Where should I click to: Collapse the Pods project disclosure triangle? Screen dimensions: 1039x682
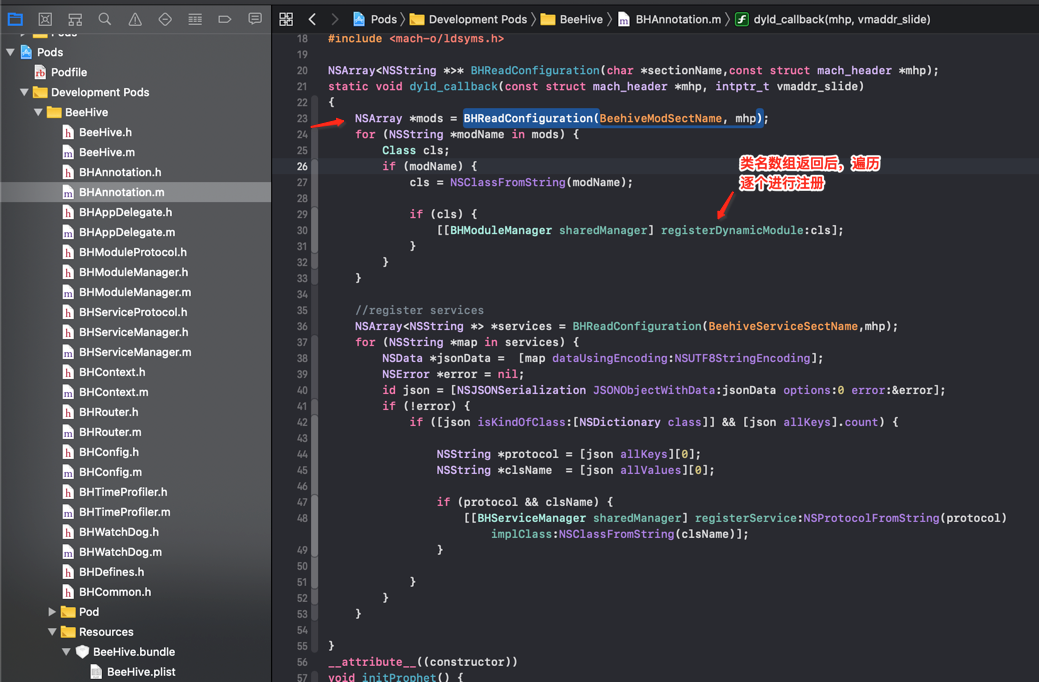coord(10,52)
